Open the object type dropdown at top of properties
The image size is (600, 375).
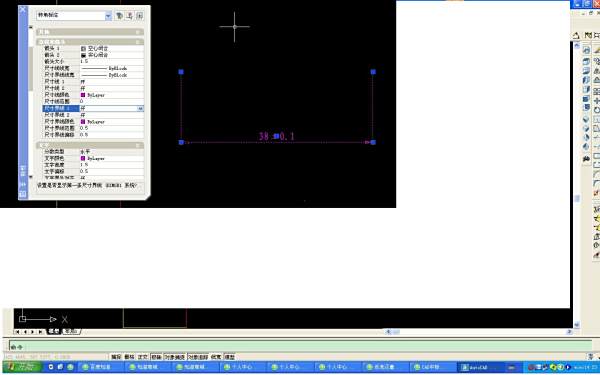[x=74, y=16]
